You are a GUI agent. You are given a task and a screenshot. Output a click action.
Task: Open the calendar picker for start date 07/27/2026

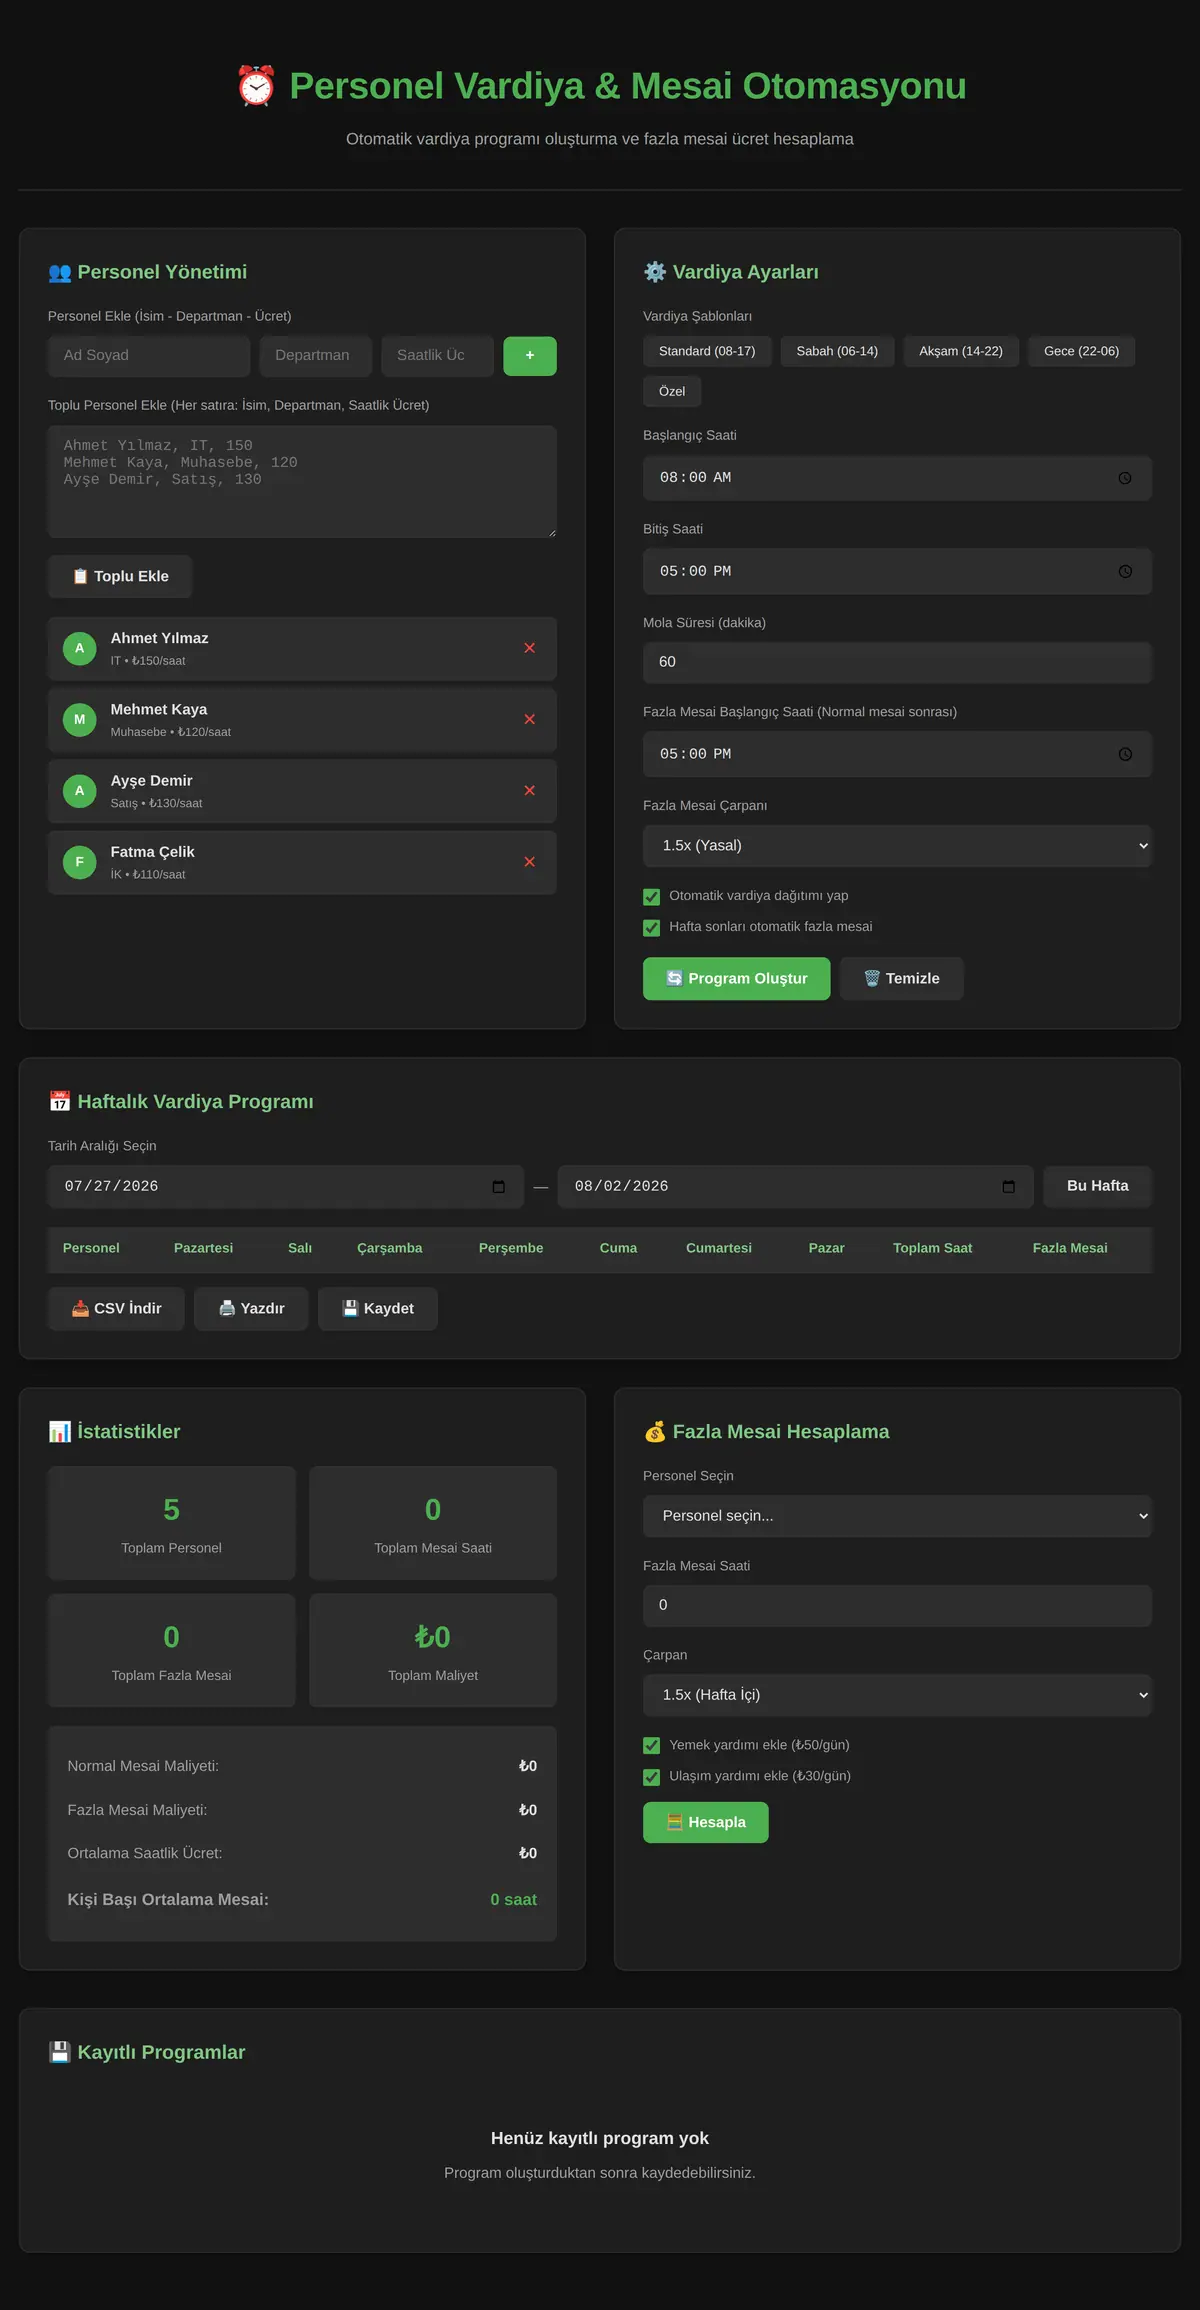tap(499, 1187)
